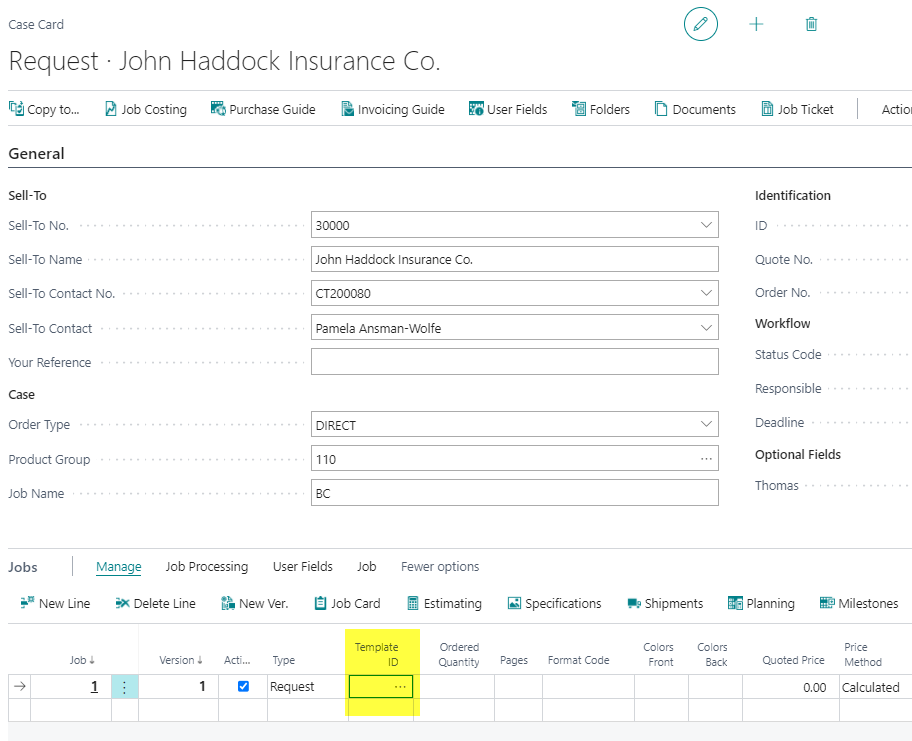The width and height of the screenshot is (912, 741).
Task: Expand the Sell-To No. dropdown
Action: point(706,225)
